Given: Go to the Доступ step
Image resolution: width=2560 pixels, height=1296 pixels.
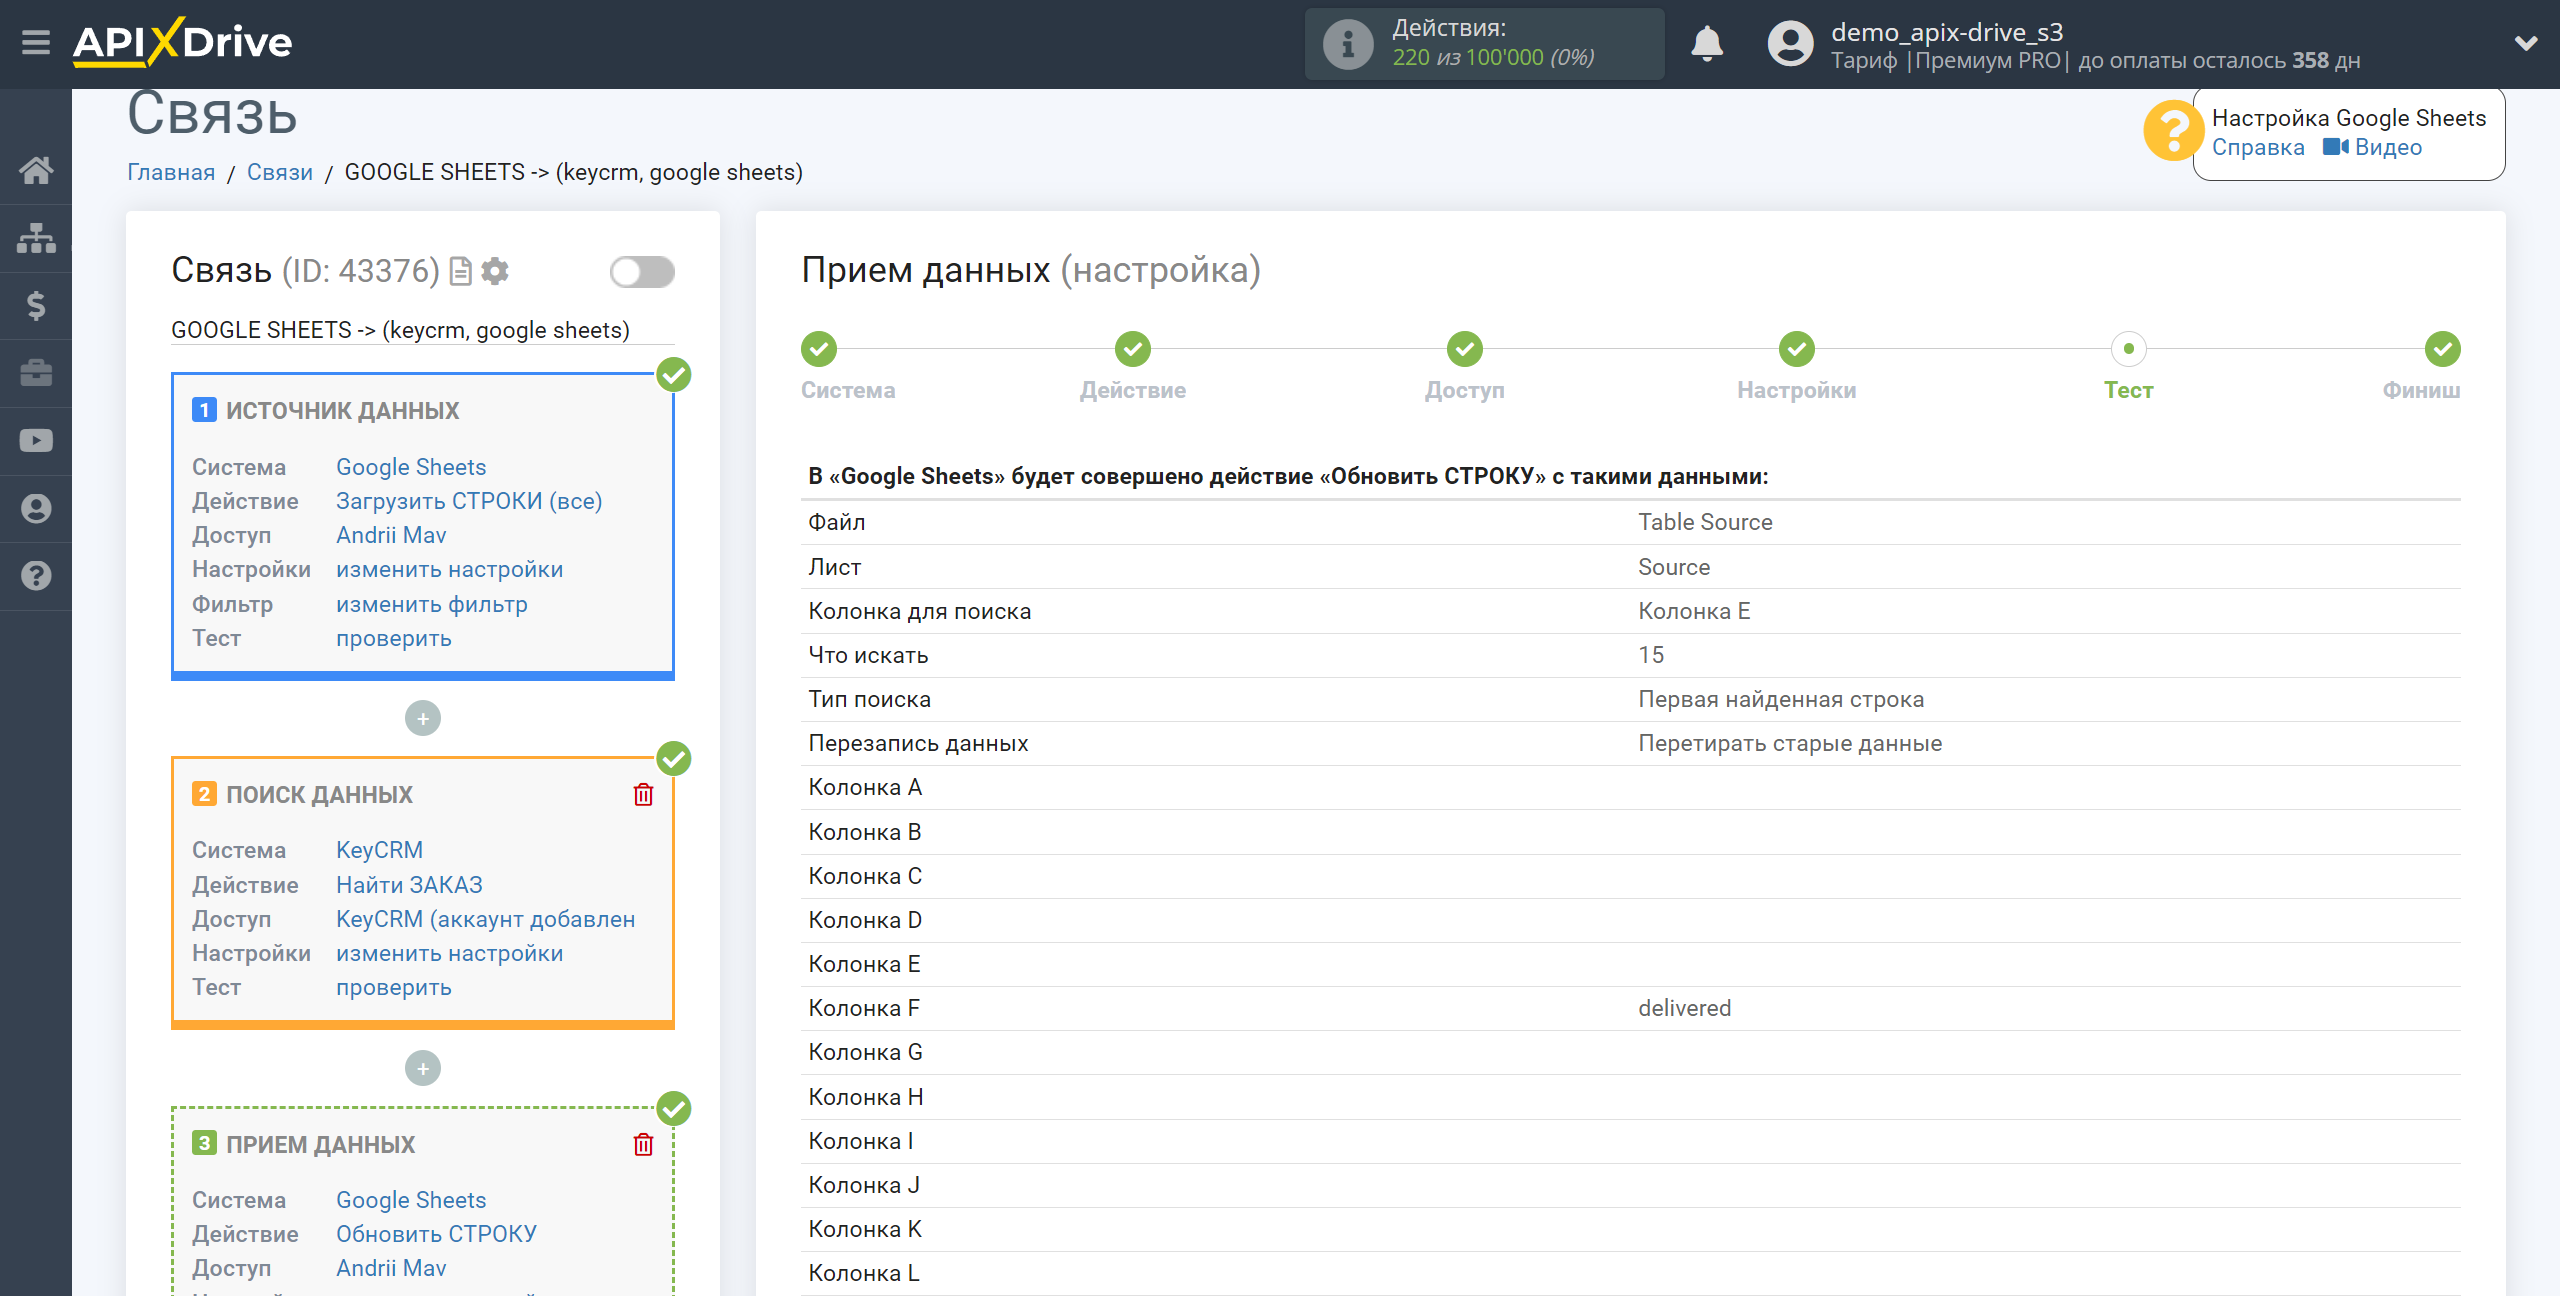Looking at the screenshot, I should click(1465, 349).
